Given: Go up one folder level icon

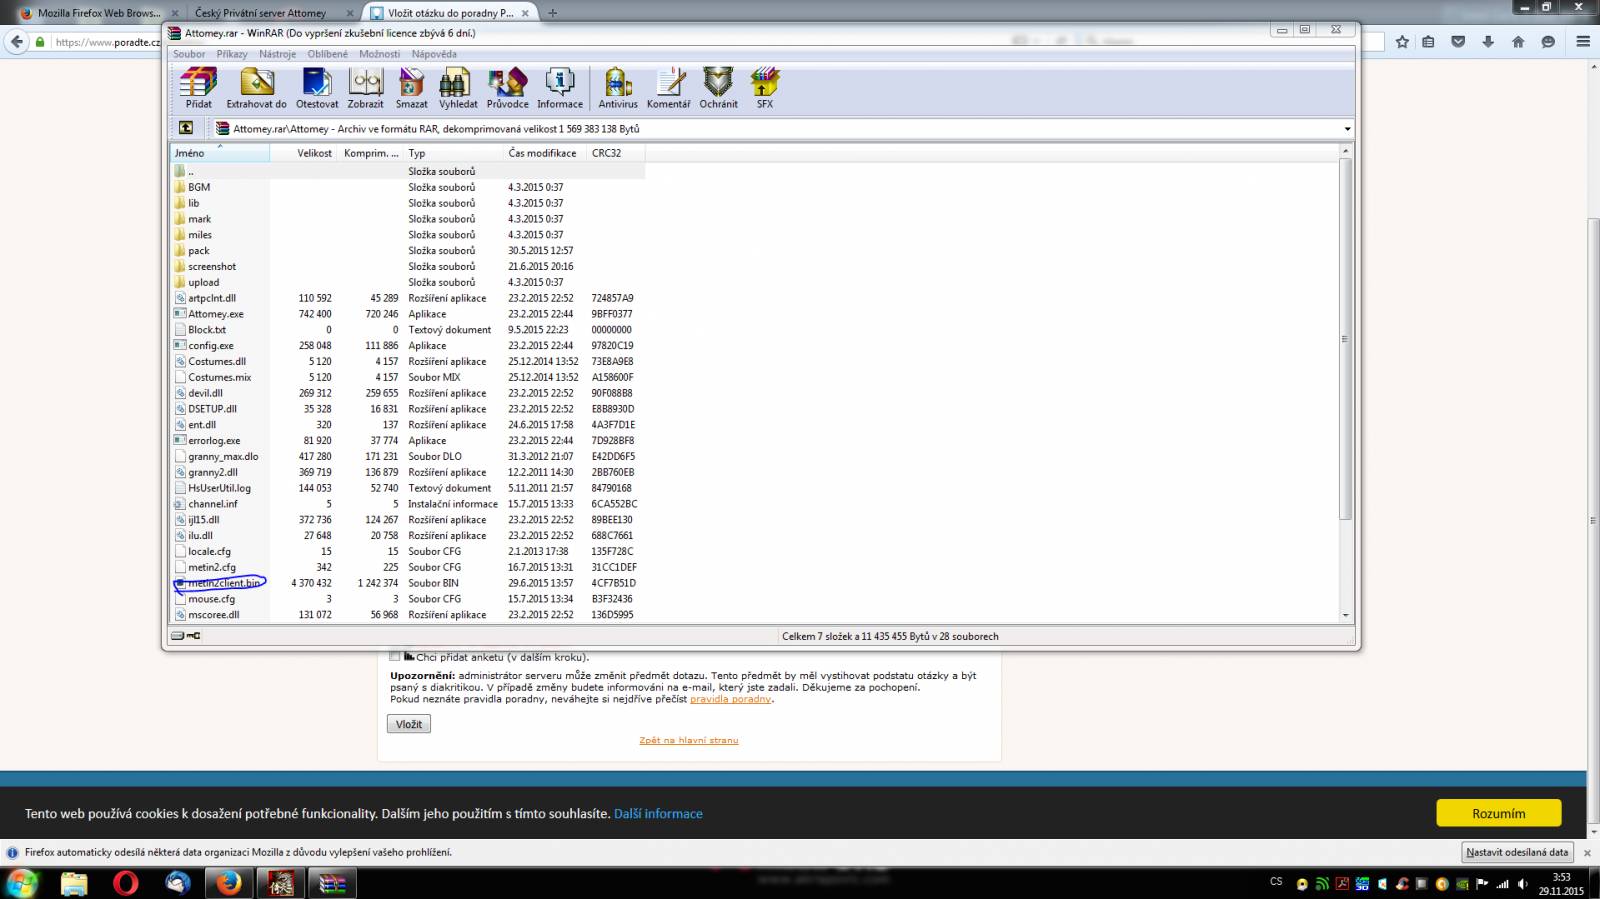Looking at the screenshot, I should pos(186,128).
